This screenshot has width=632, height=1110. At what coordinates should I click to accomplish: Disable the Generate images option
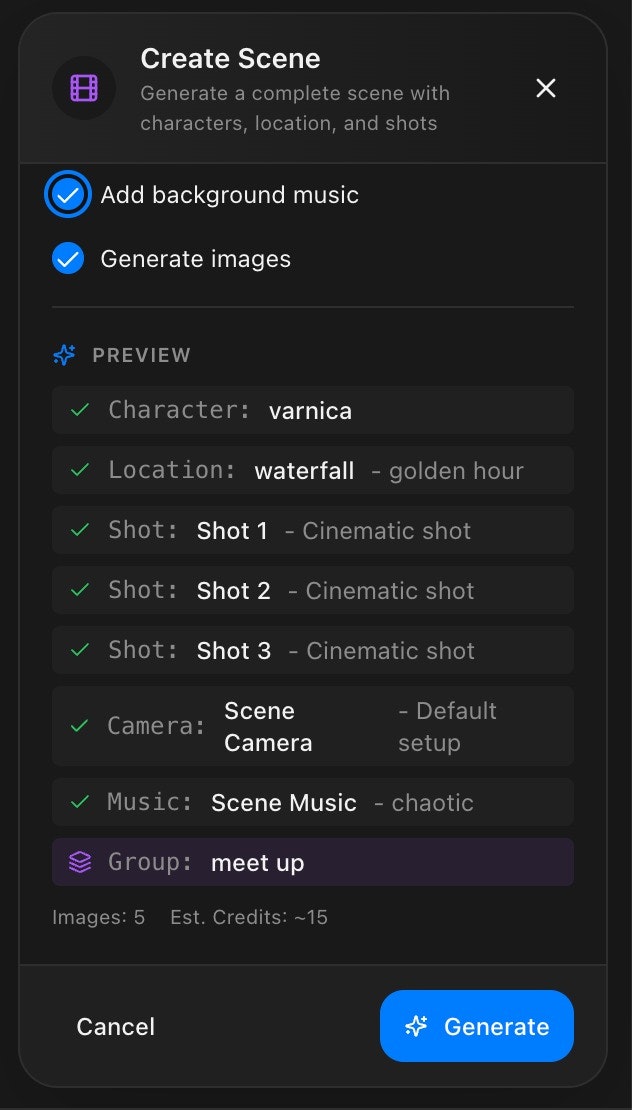[x=67, y=258]
